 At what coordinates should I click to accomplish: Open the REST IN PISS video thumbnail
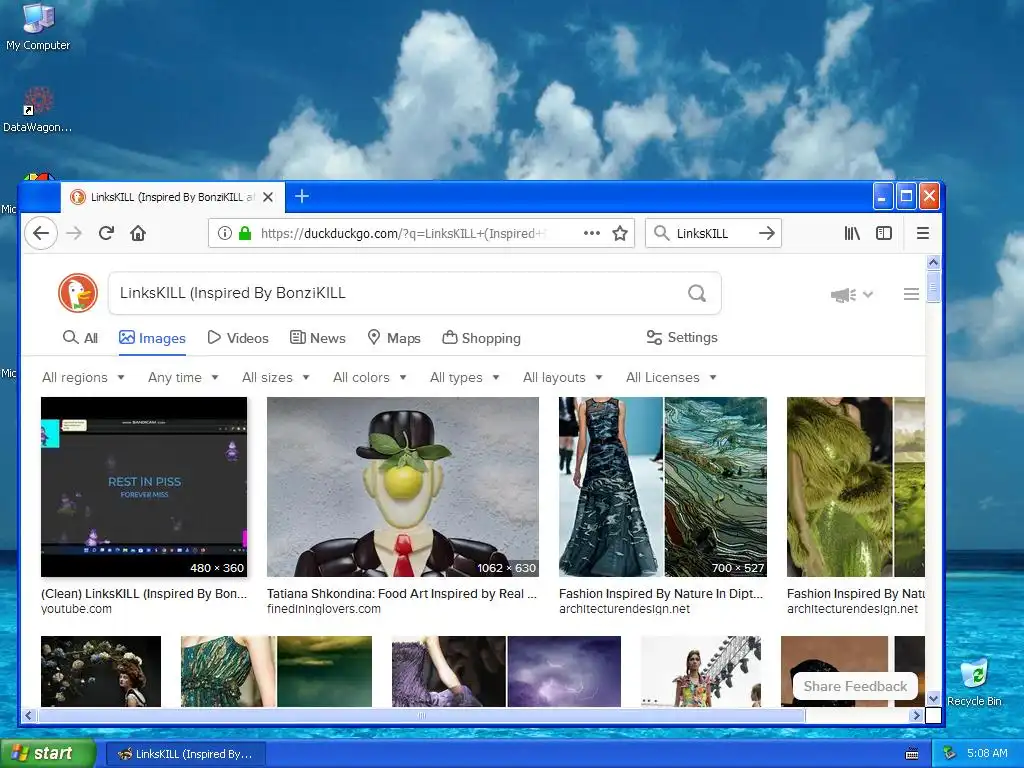pos(144,487)
